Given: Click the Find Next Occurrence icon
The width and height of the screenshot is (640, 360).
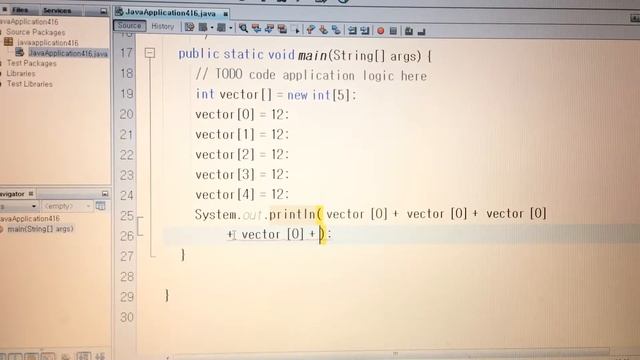Looking at the screenshot, I should [269, 29].
